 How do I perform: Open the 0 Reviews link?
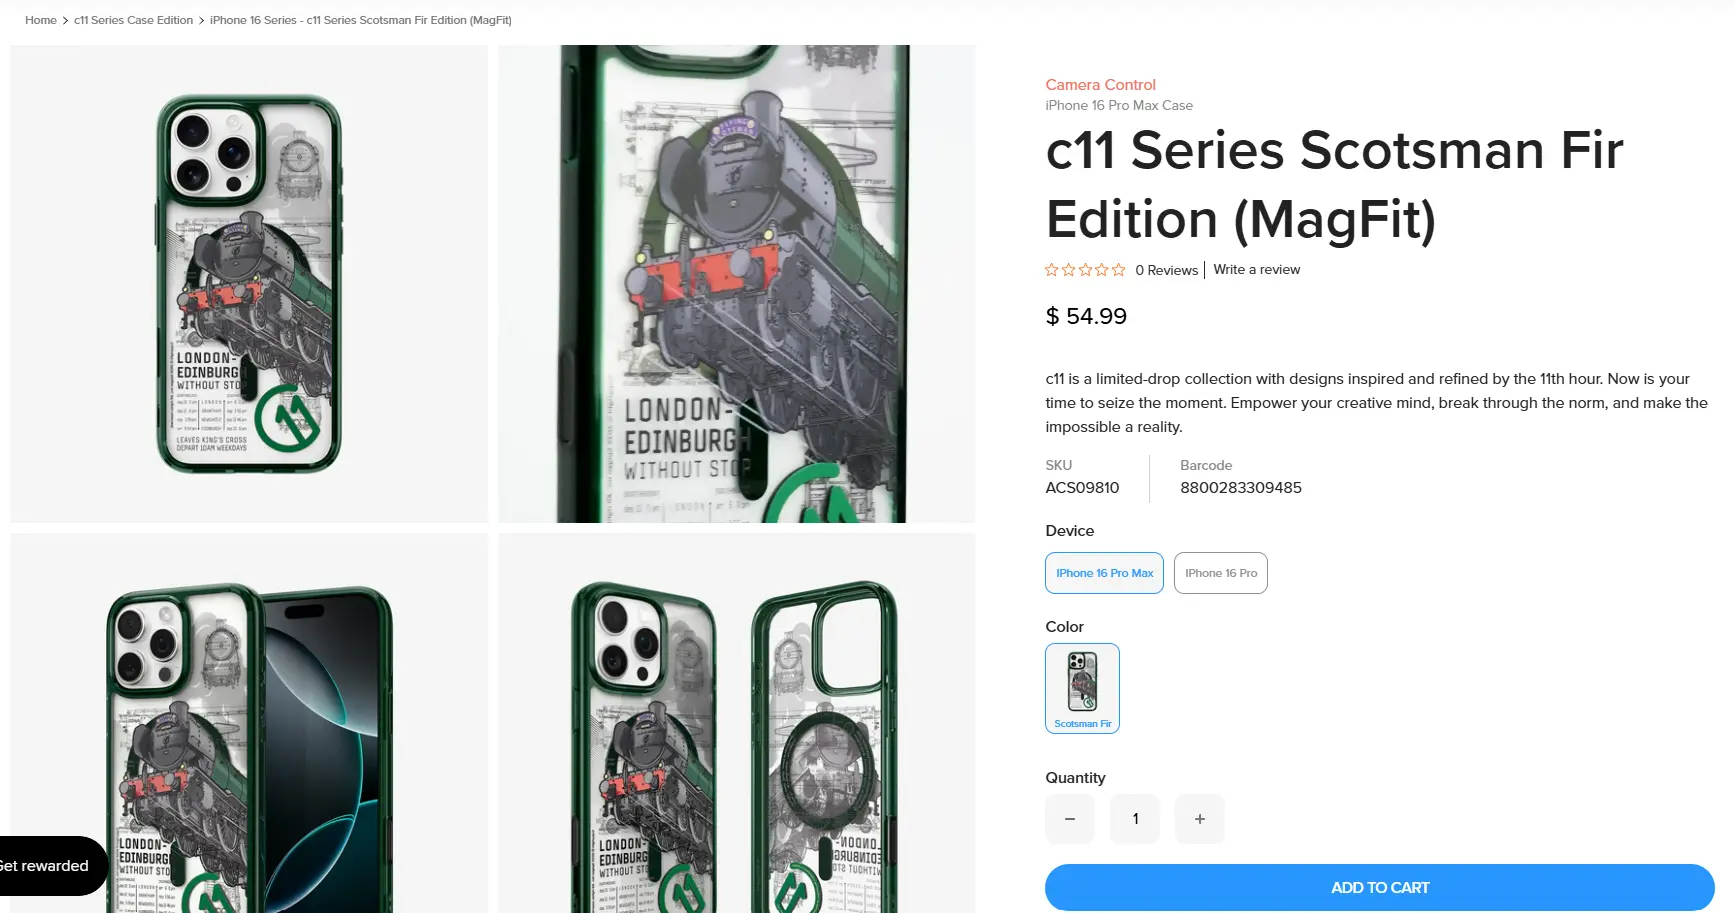coord(1166,269)
